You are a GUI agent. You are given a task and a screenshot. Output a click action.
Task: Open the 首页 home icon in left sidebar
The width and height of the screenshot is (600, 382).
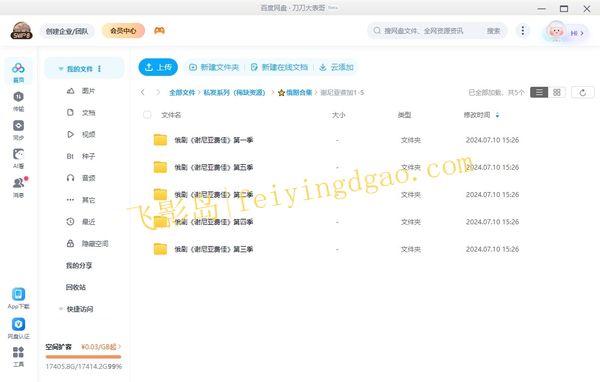pos(18,69)
